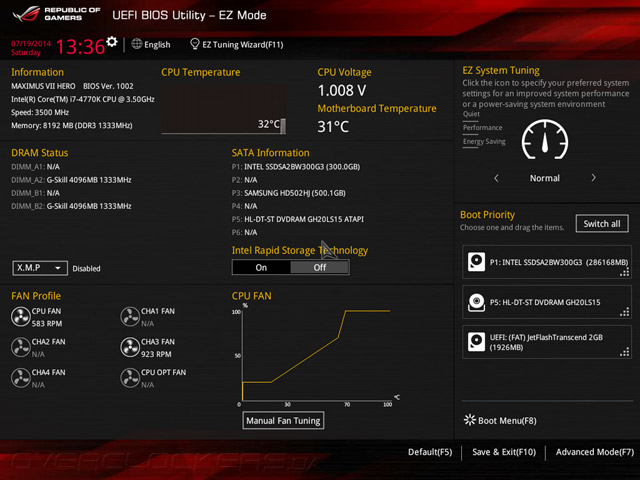Viewport: 640px width, 480px height.
Task: Click the DIMM_A1 N/A row
Action: tap(36, 167)
